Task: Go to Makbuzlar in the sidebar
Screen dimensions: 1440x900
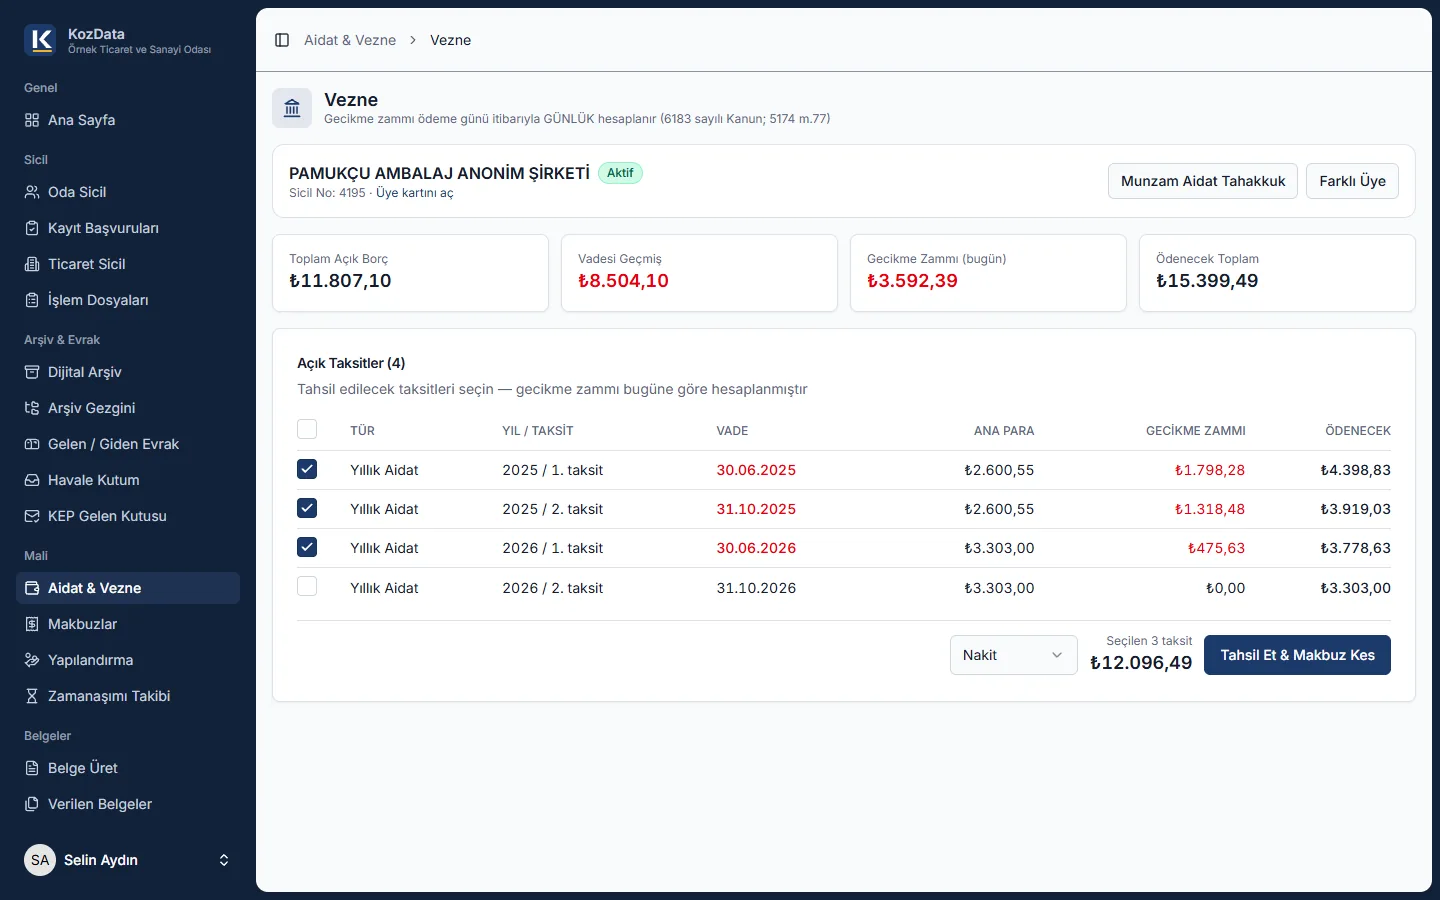Action: click(128, 624)
